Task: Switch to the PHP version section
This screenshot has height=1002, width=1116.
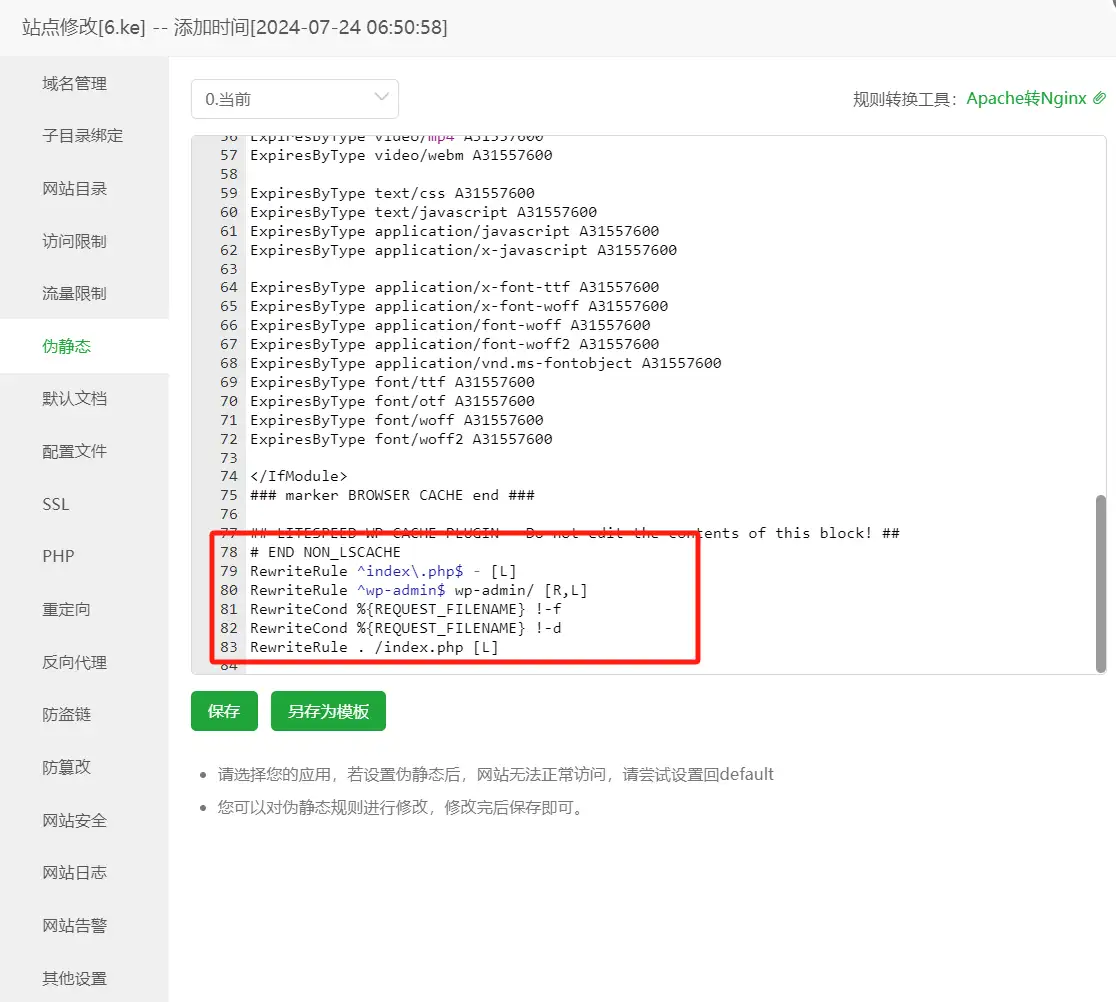Action: pyautogui.click(x=57, y=556)
